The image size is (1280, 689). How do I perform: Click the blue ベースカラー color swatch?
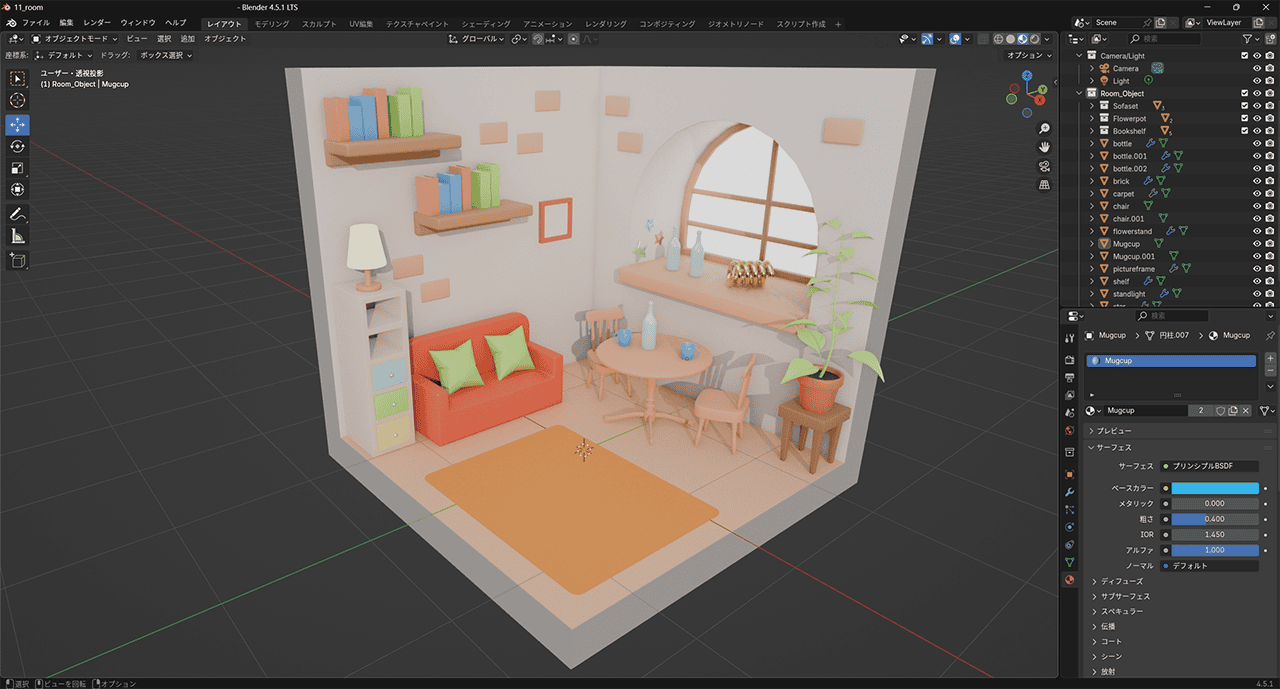coord(1214,488)
